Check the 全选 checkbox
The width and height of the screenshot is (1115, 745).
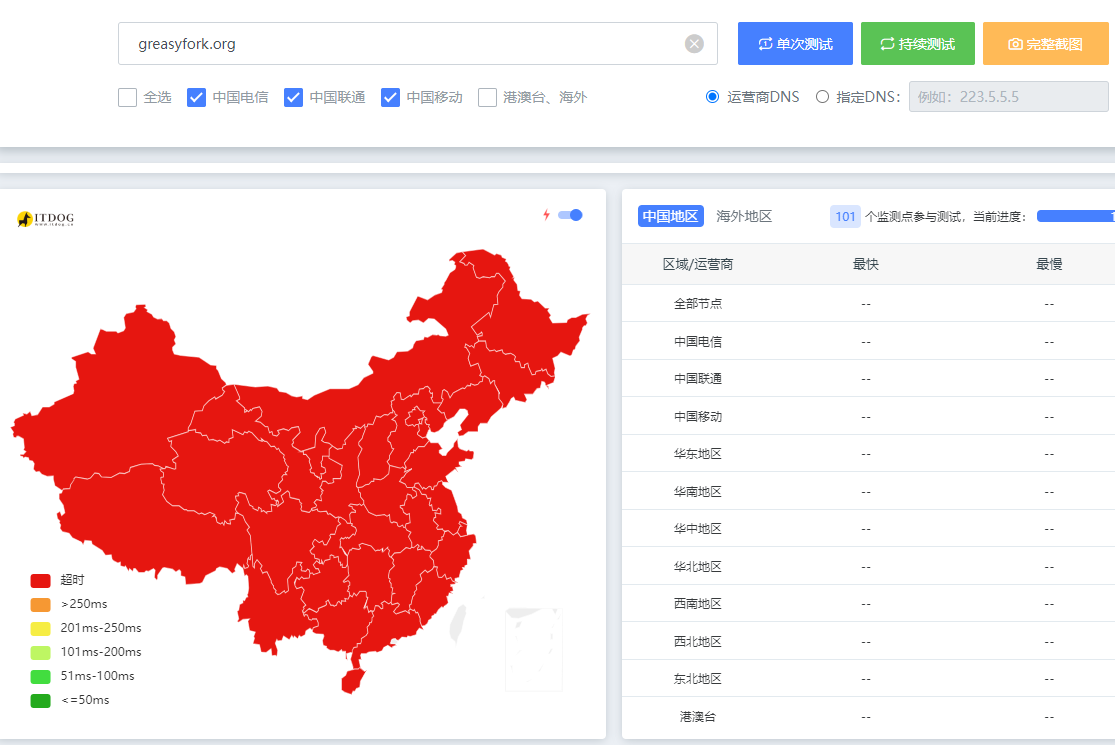[x=128, y=97]
